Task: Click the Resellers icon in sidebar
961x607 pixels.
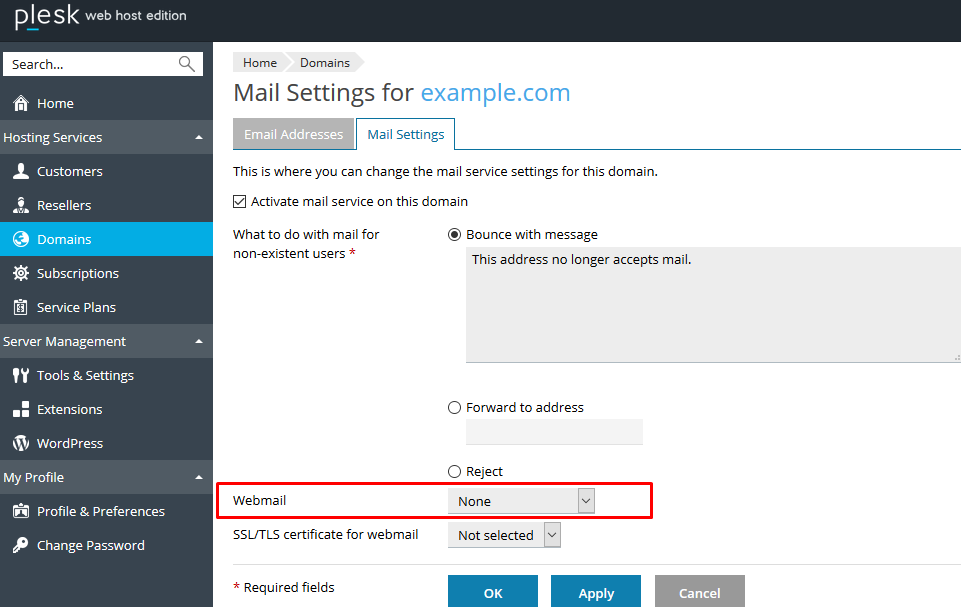Action: (x=20, y=206)
